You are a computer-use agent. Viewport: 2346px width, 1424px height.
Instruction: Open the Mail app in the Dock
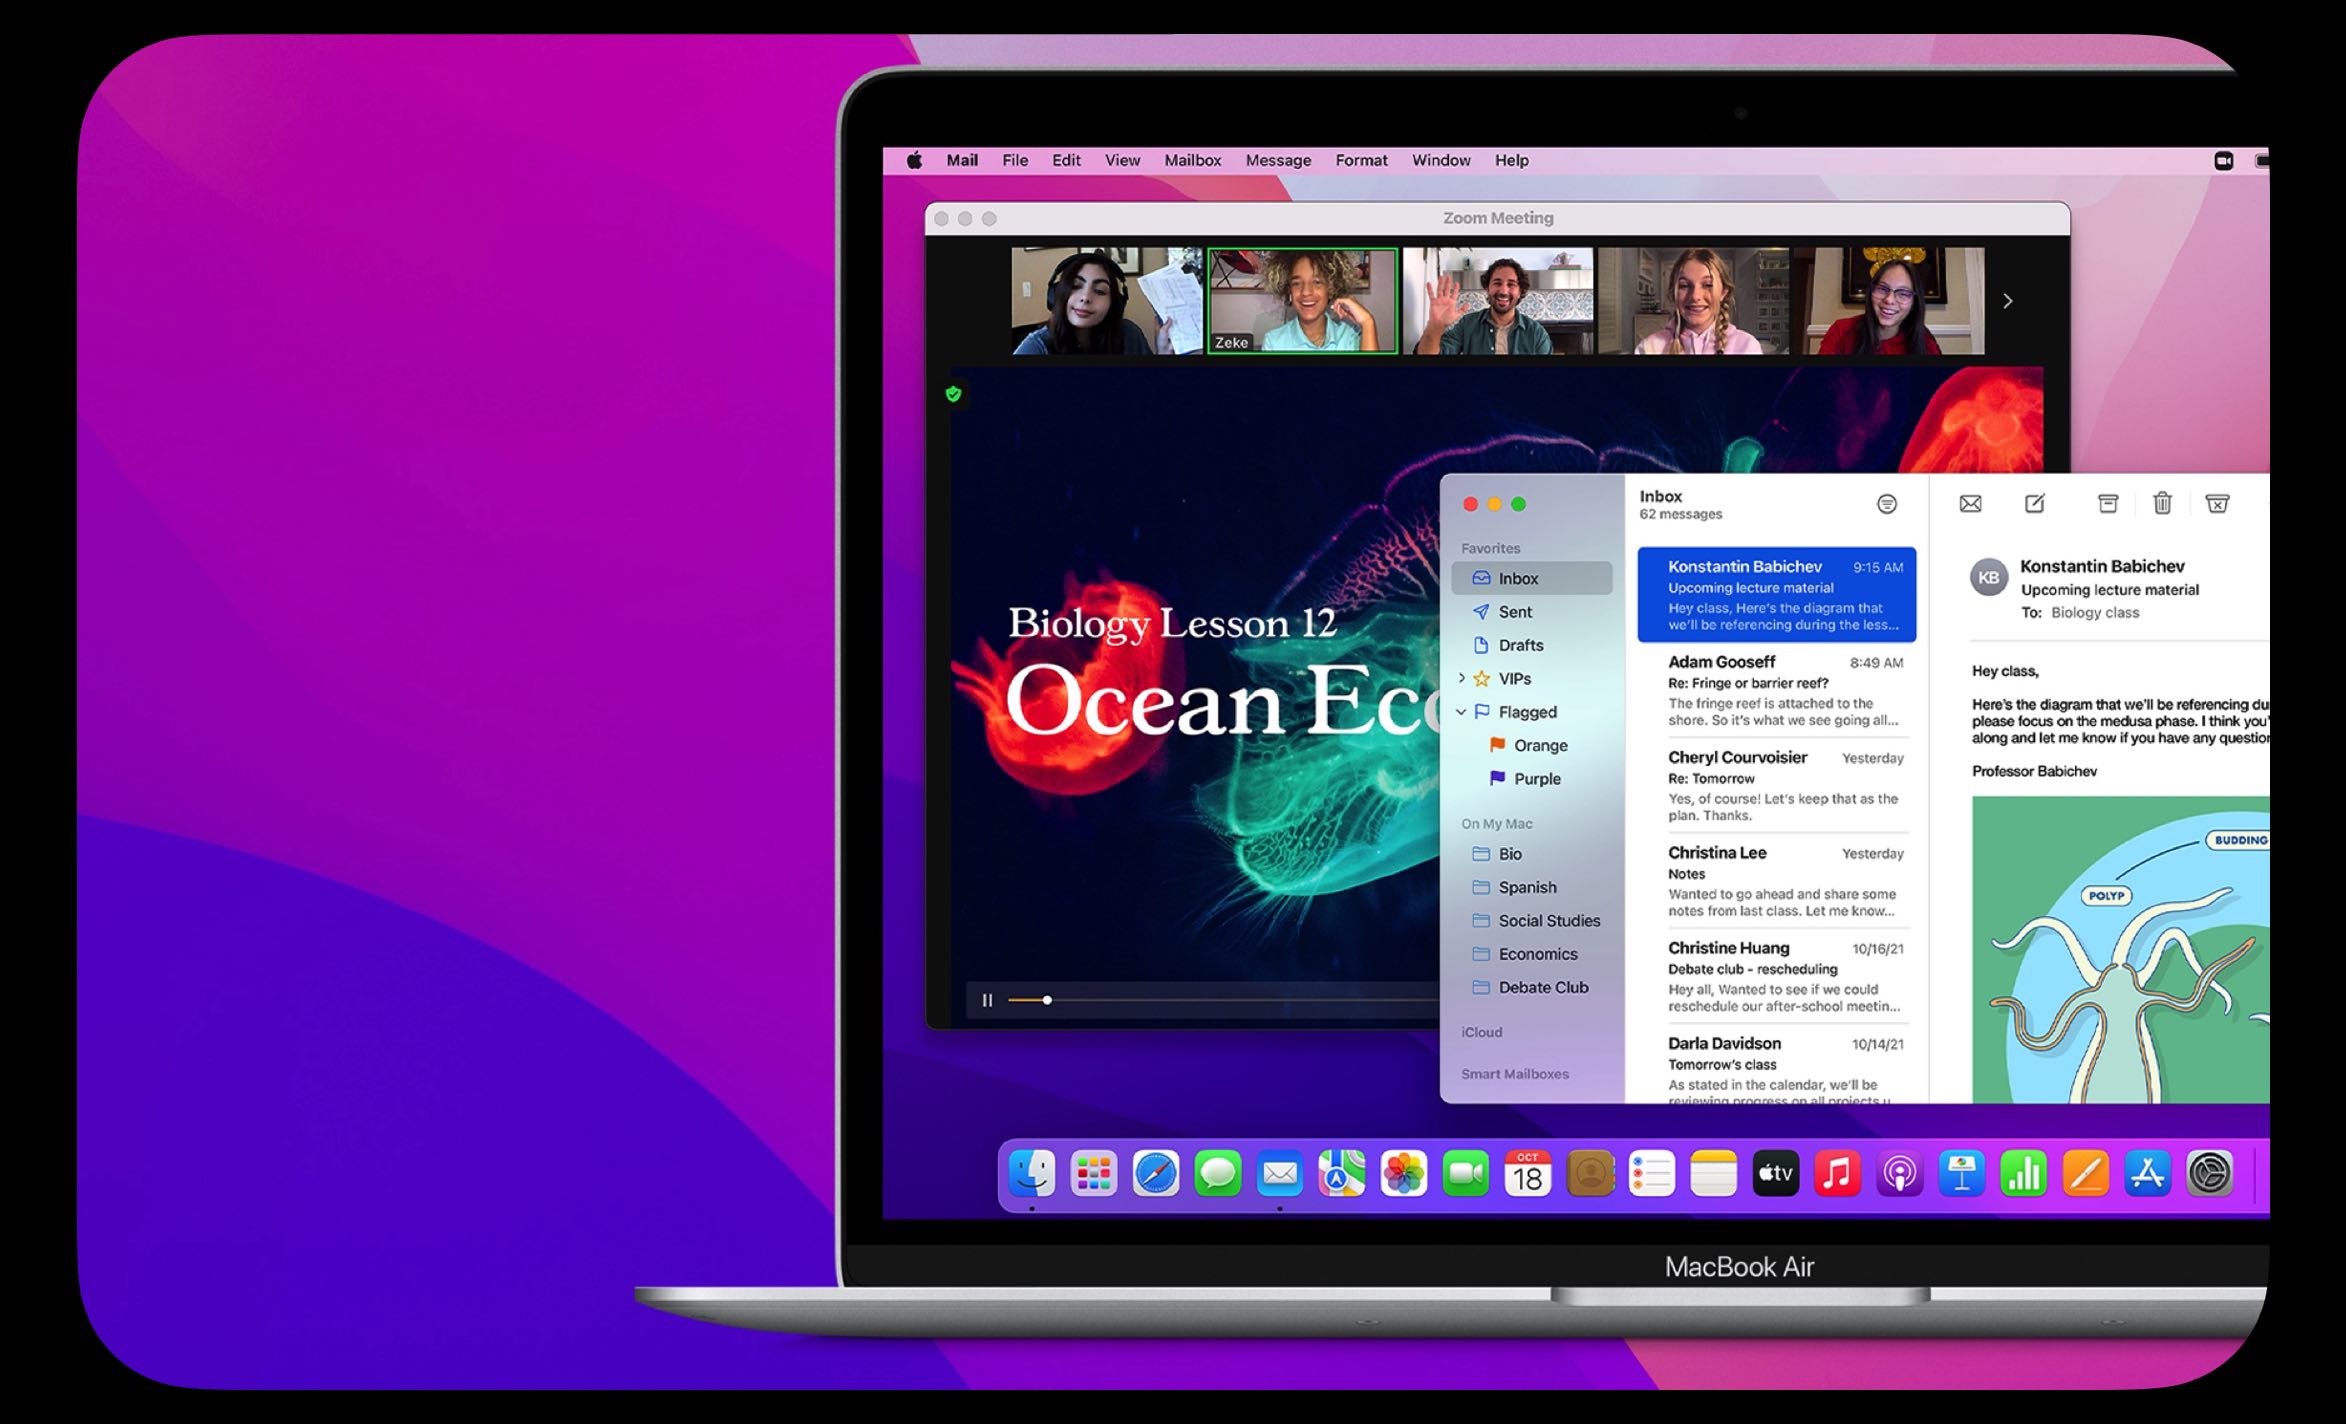click(1280, 1174)
